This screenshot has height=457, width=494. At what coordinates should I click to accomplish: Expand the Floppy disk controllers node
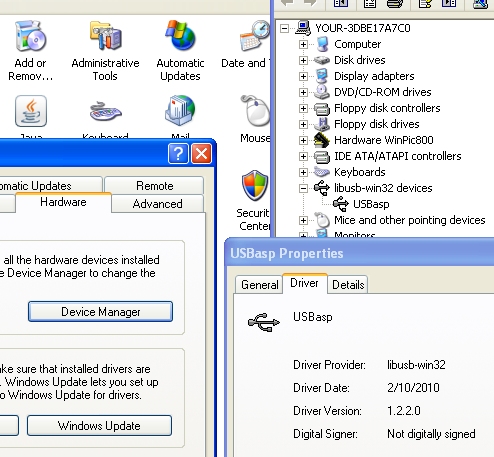click(303, 108)
